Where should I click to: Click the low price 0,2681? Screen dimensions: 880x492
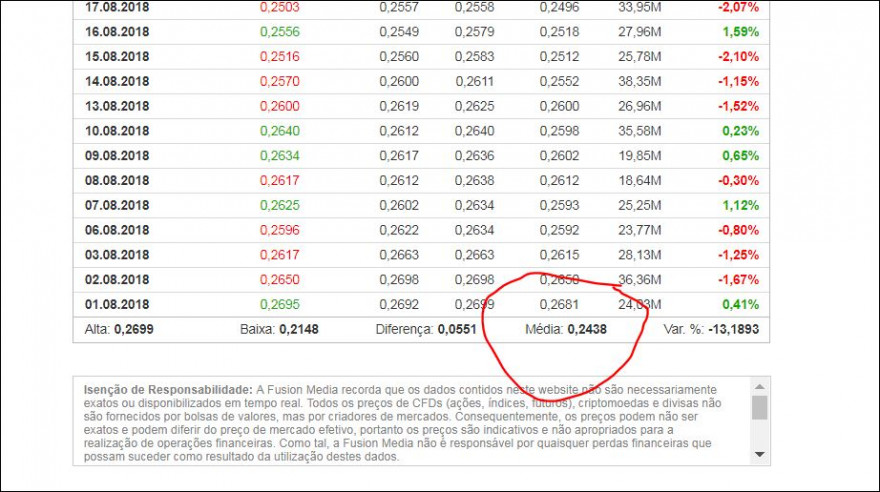coord(559,305)
